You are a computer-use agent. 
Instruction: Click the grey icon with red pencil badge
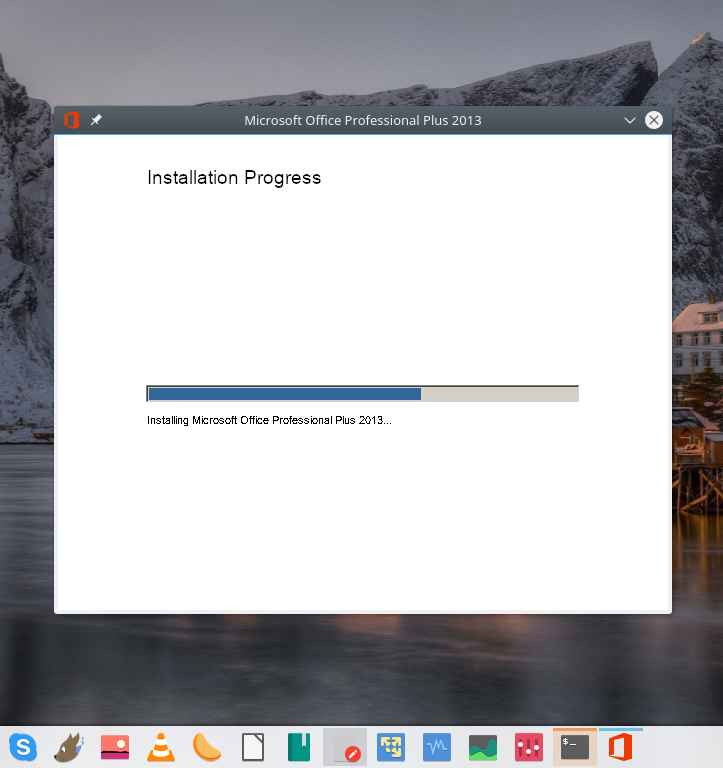(x=345, y=747)
